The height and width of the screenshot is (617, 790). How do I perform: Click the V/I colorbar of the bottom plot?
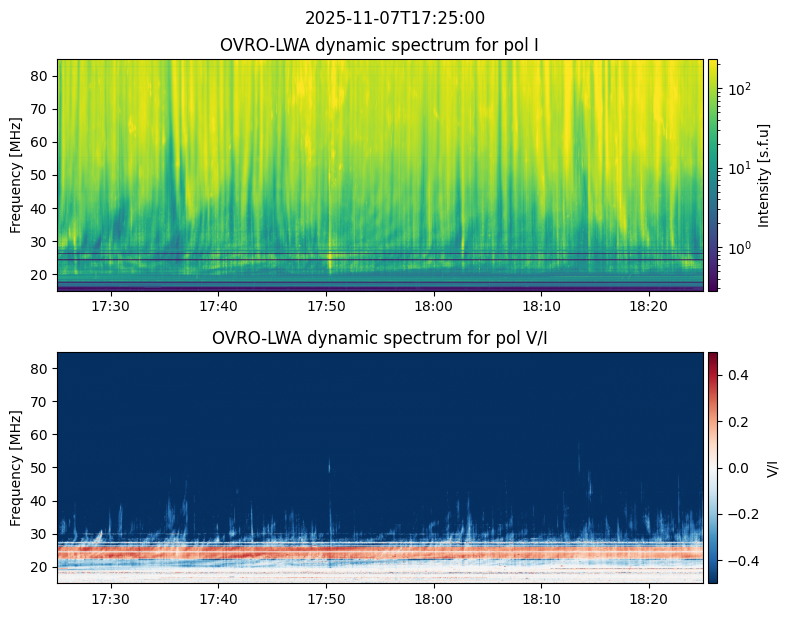coord(713,467)
